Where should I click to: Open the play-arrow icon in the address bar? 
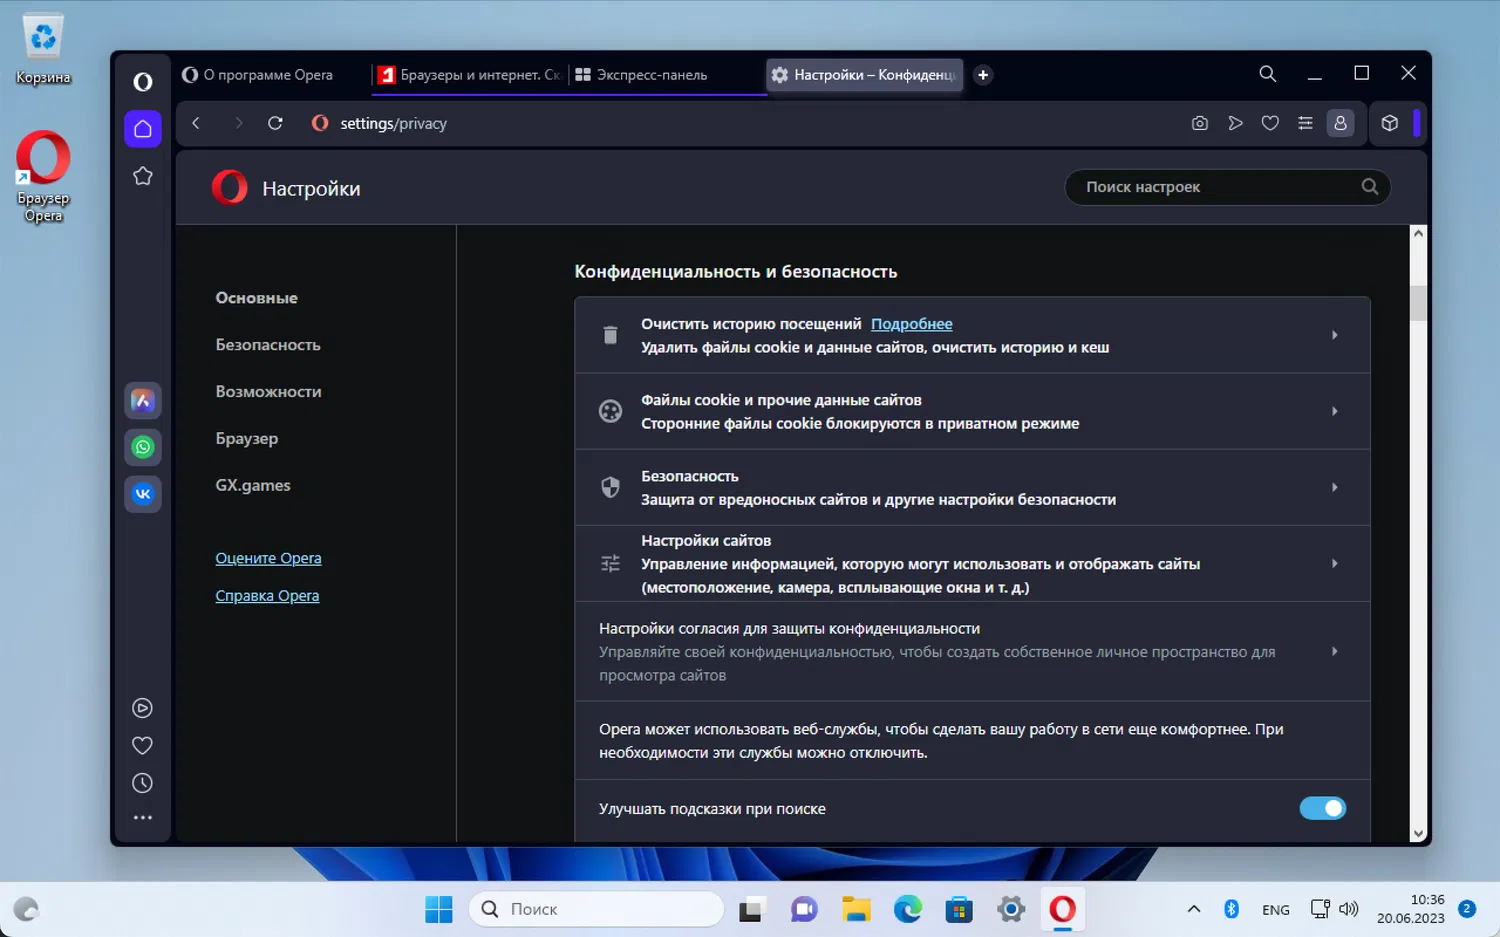coord(1235,123)
